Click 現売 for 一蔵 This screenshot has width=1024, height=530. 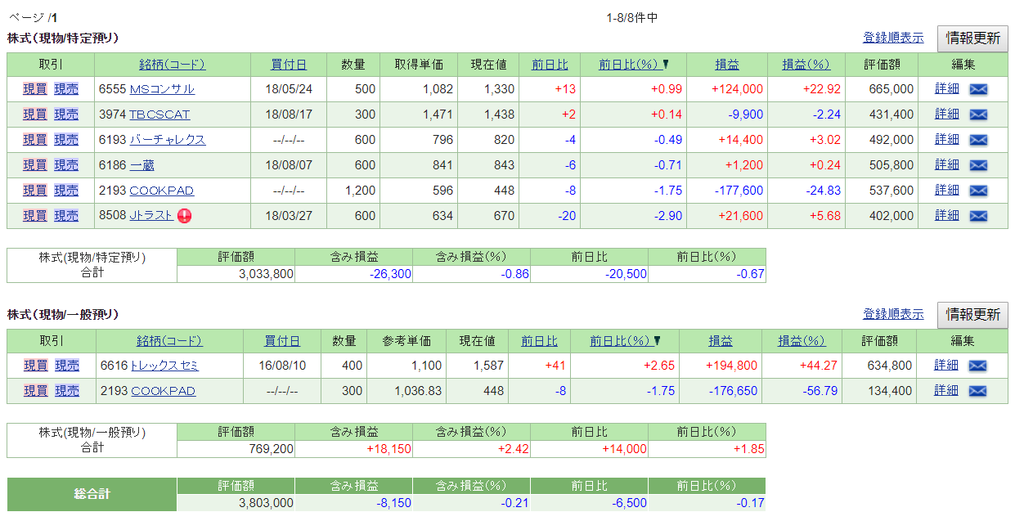point(66,166)
